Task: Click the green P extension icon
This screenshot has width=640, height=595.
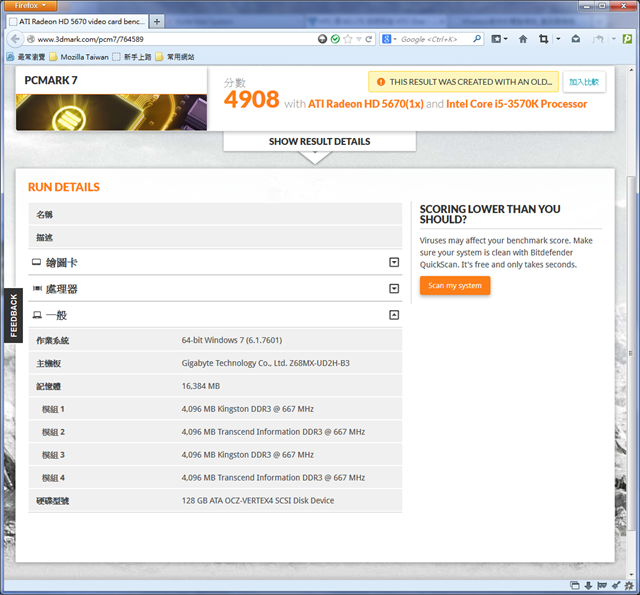Action: tap(627, 39)
